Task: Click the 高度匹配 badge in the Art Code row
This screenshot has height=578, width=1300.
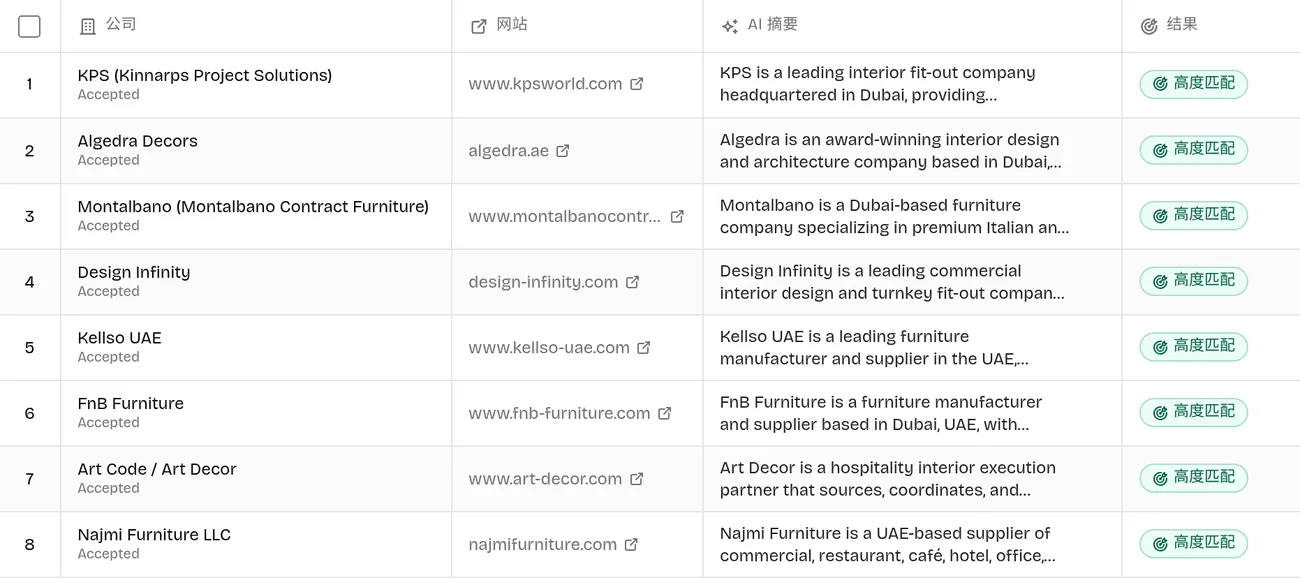Action: (x=1194, y=478)
